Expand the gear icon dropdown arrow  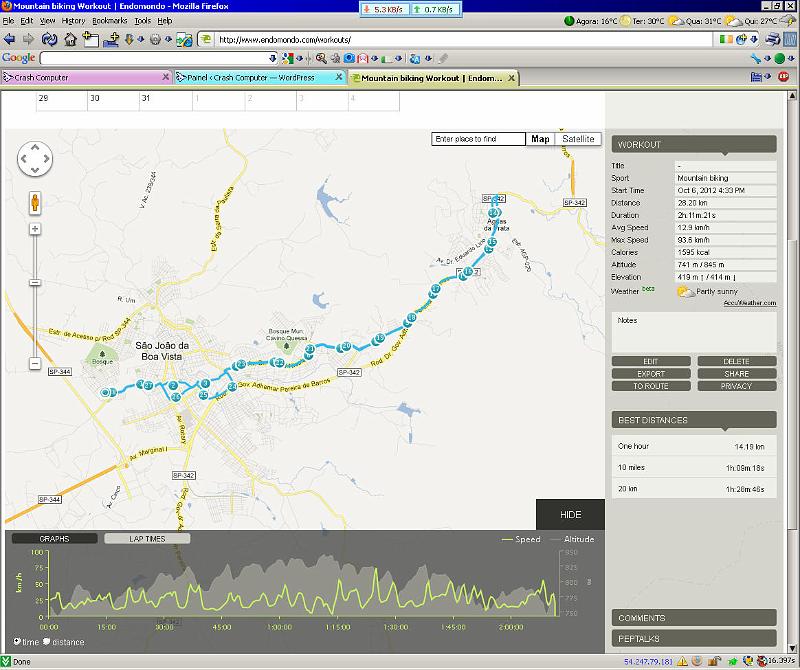(168, 39)
